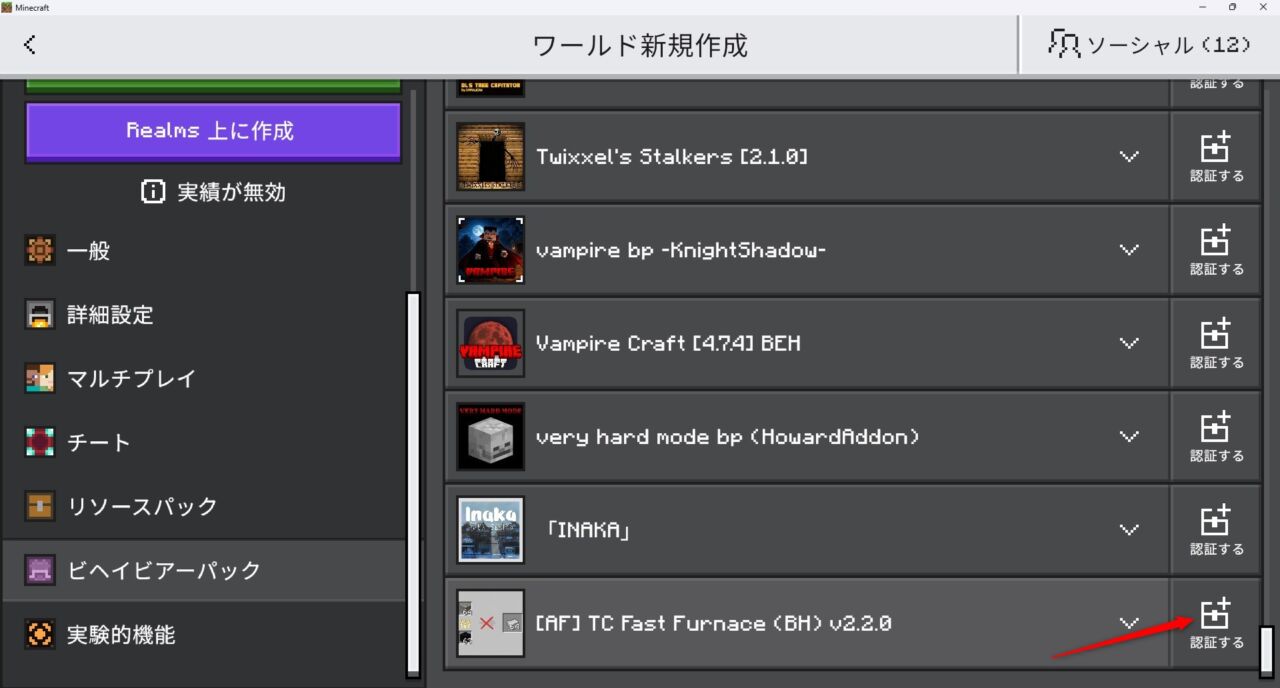
Task: Select [AF] TC Fast Furnace (BH) v2.2.0 name
Action: [713, 623]
